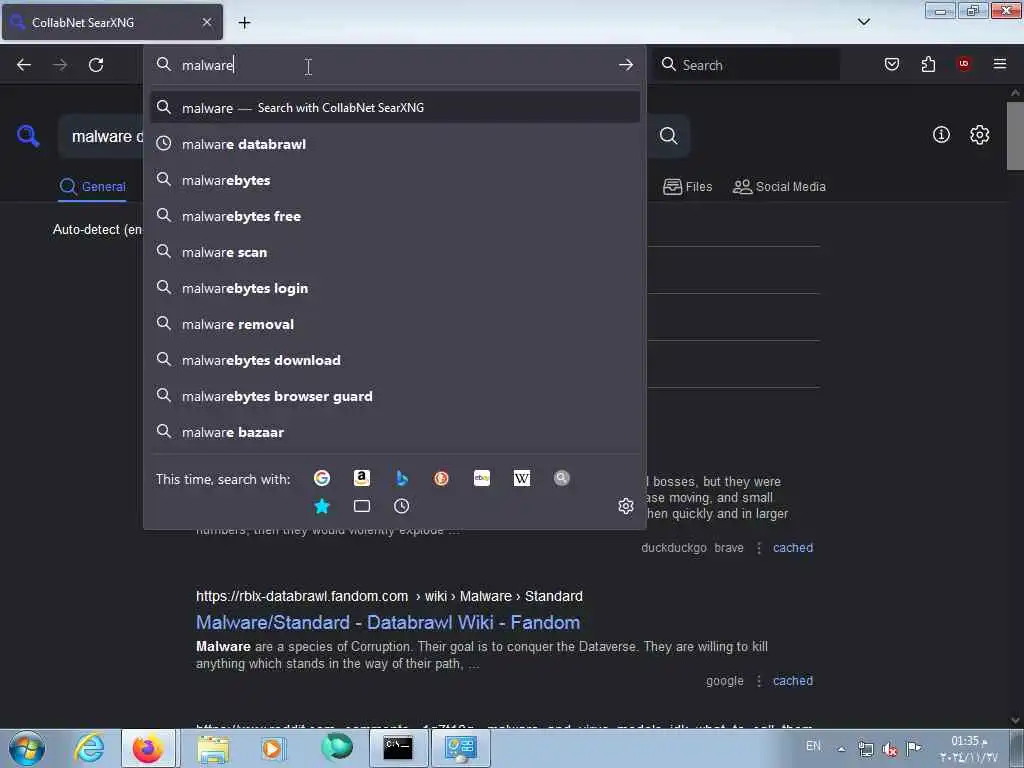Search open tabs with the tab icon

[362, 506]
